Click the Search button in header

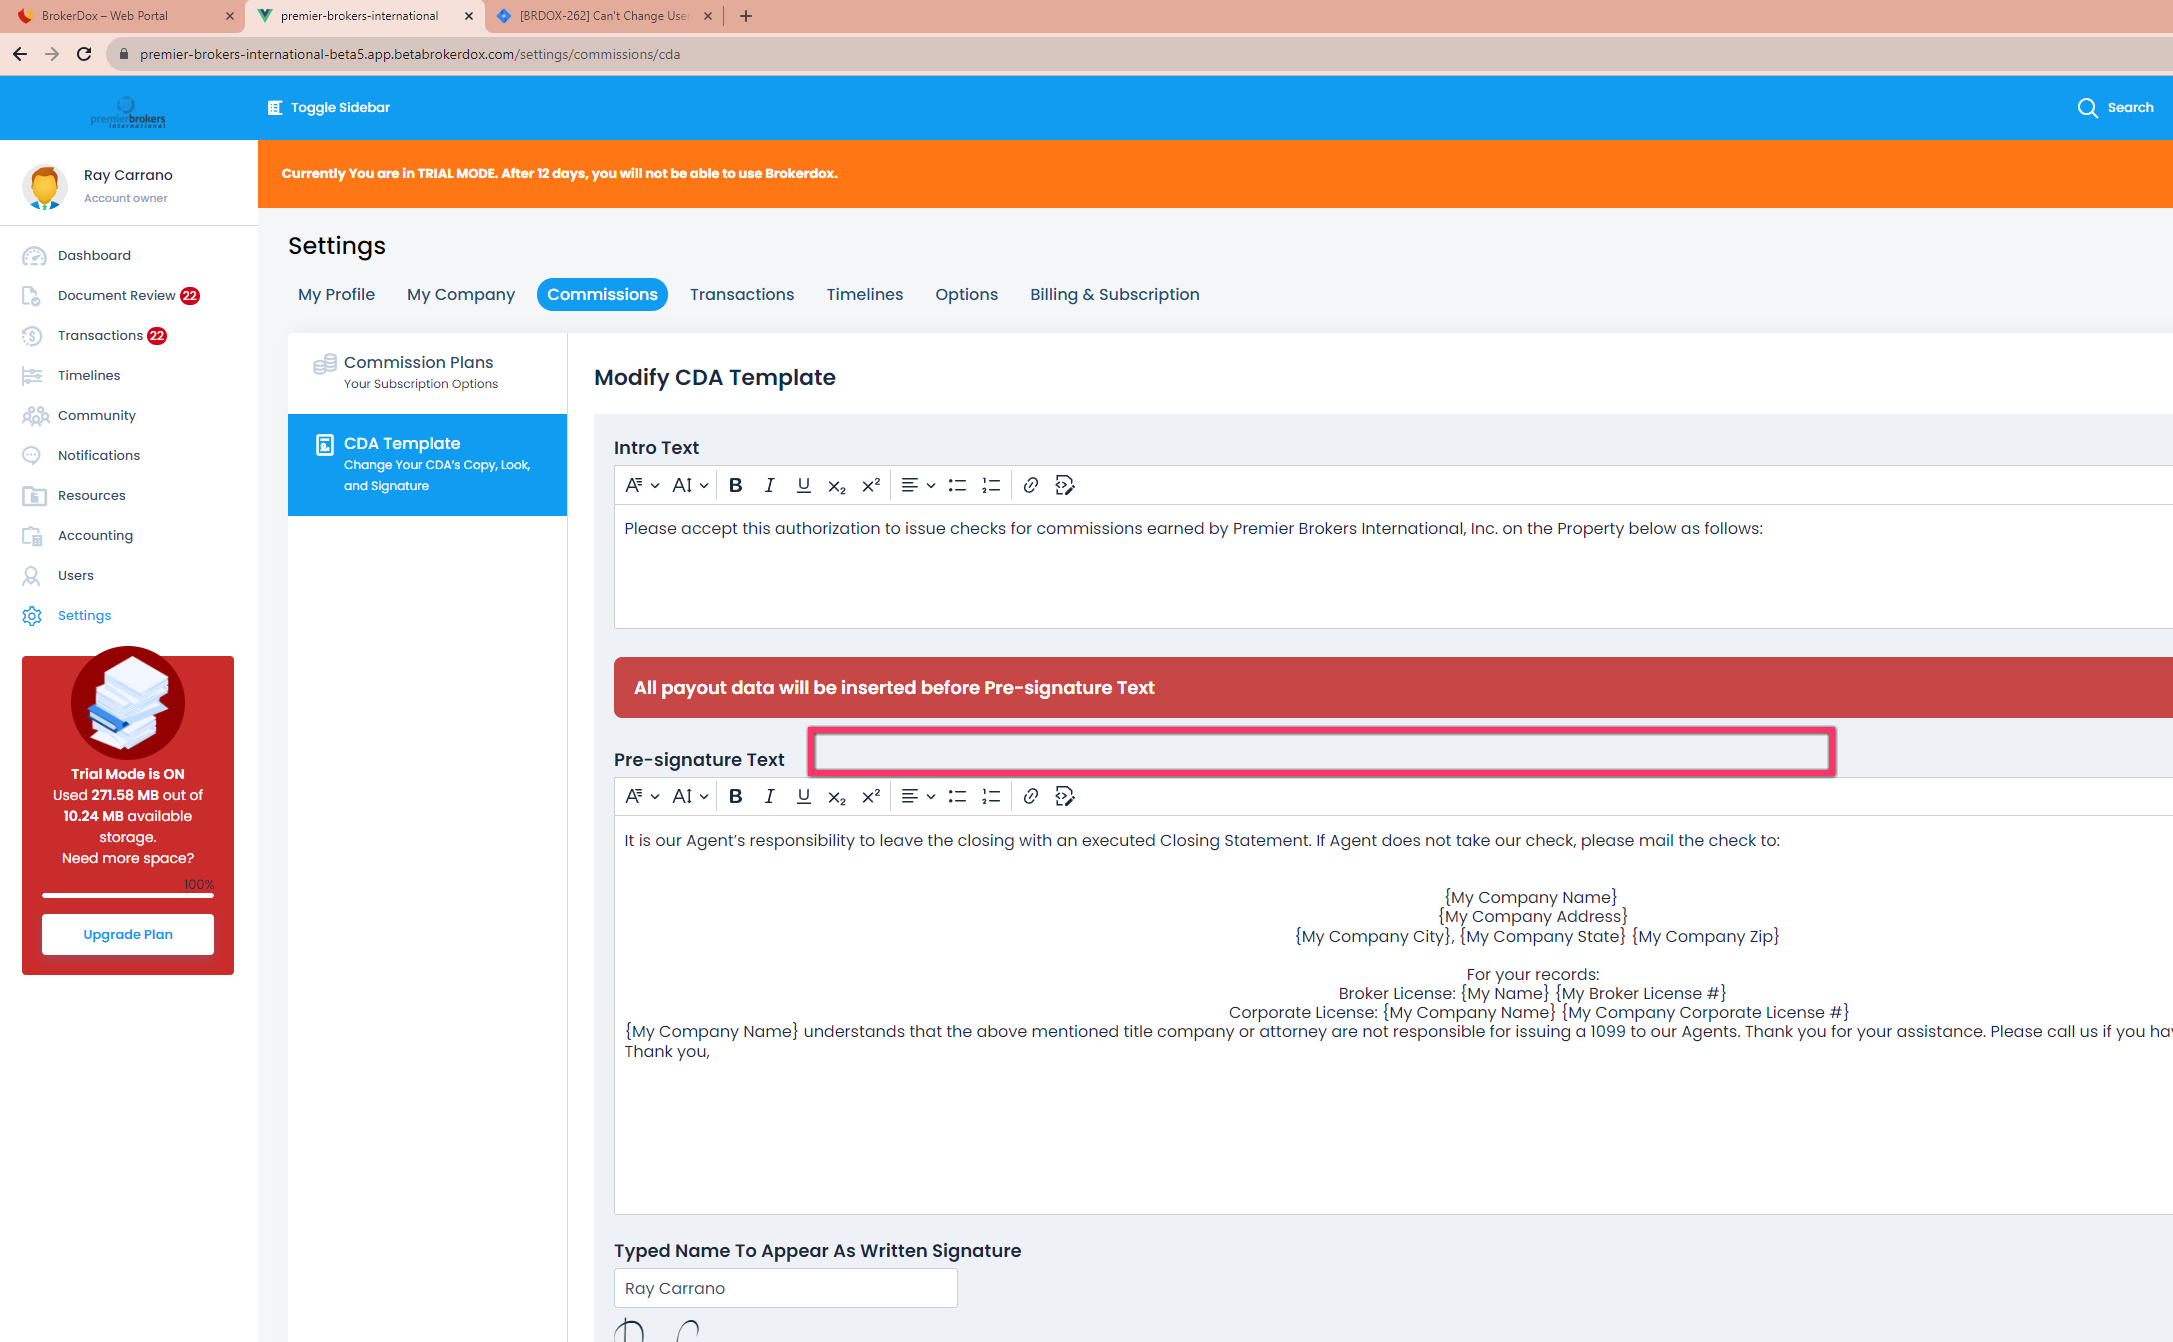click(2115, 108)
